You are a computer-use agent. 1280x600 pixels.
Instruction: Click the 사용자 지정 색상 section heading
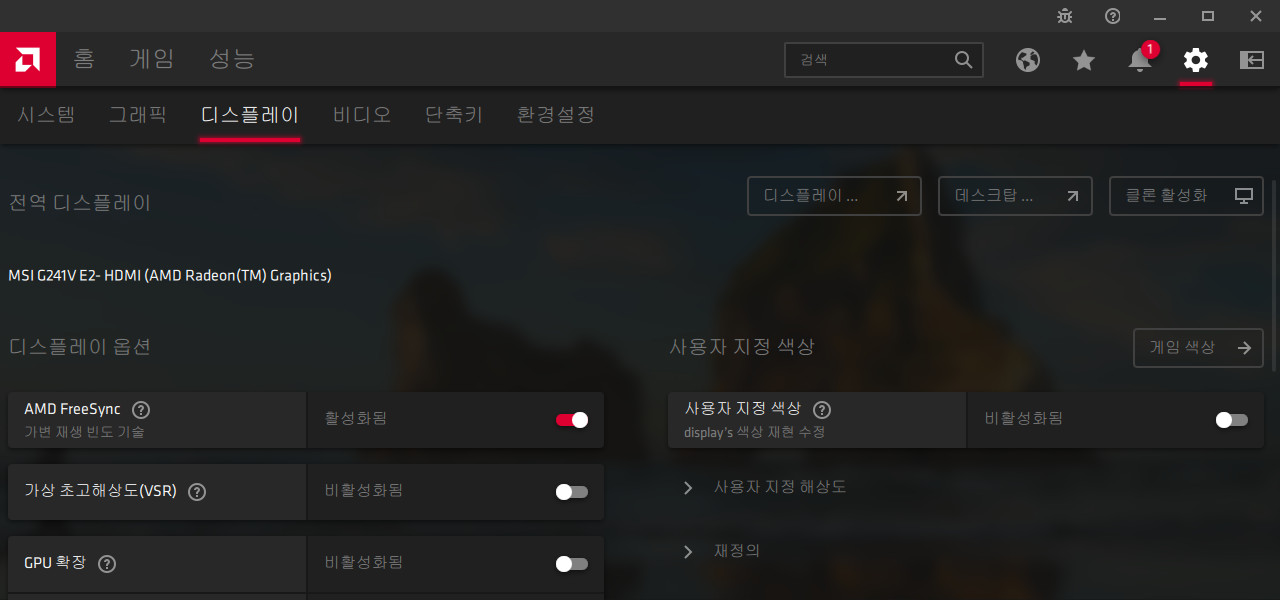pos(742,347)
